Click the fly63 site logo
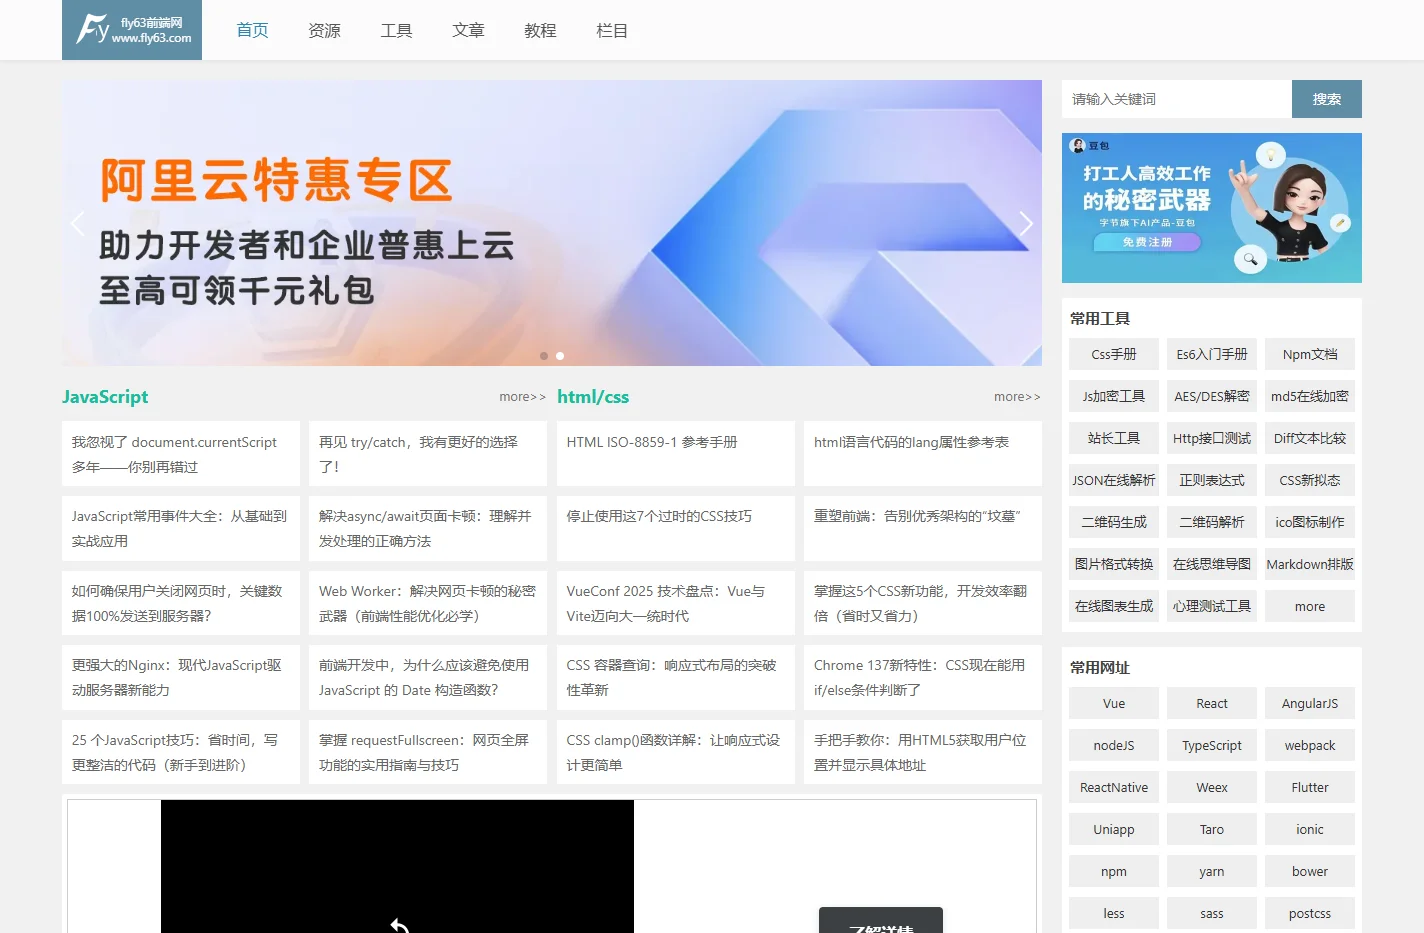Screen dimensions: 1424x933 (x=132, y=30)
